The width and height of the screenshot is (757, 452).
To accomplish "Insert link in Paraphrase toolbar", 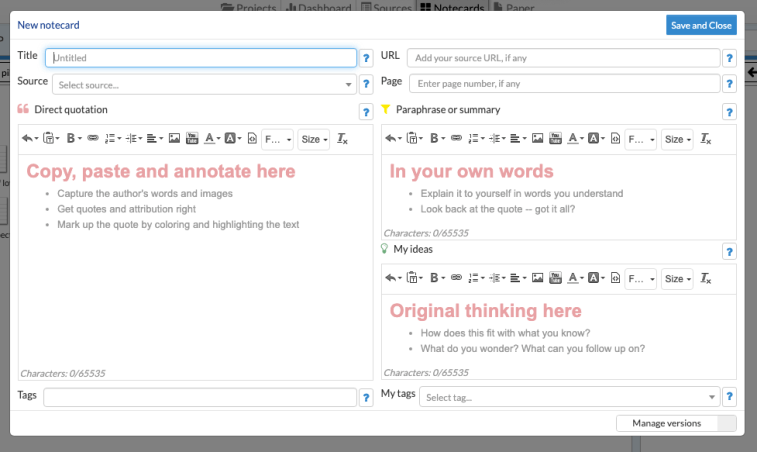I will click(x=456, y=139).
